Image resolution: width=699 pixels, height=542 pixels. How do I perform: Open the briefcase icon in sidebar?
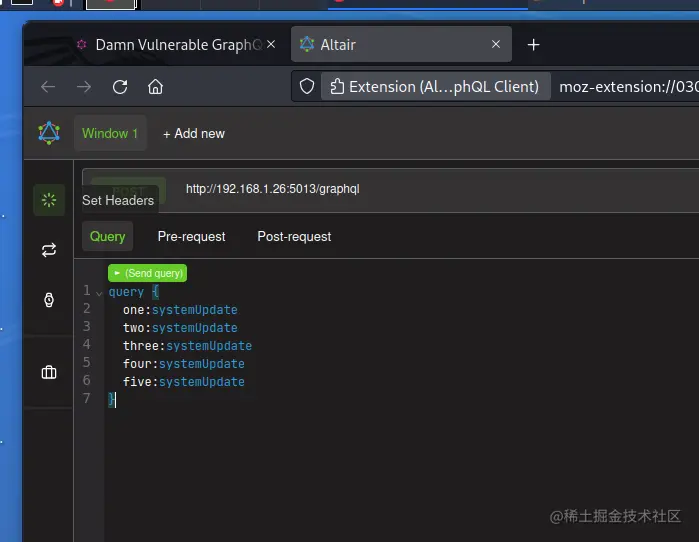[x=49, y=372]
